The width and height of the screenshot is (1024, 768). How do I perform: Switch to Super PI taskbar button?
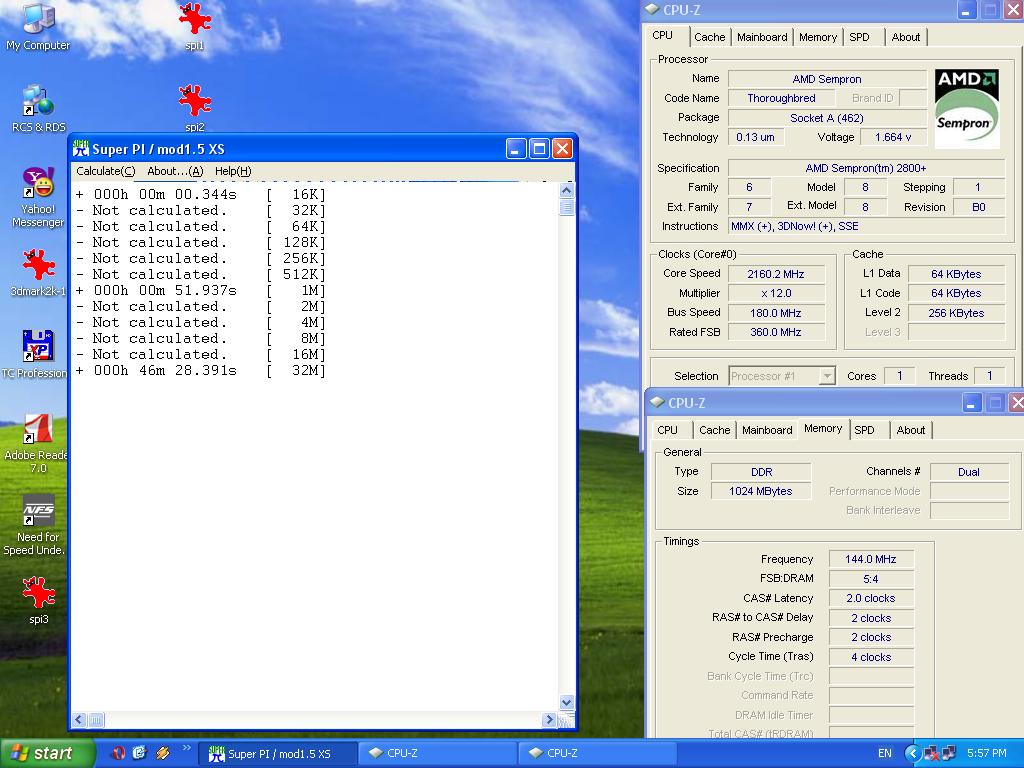point(280,753)
